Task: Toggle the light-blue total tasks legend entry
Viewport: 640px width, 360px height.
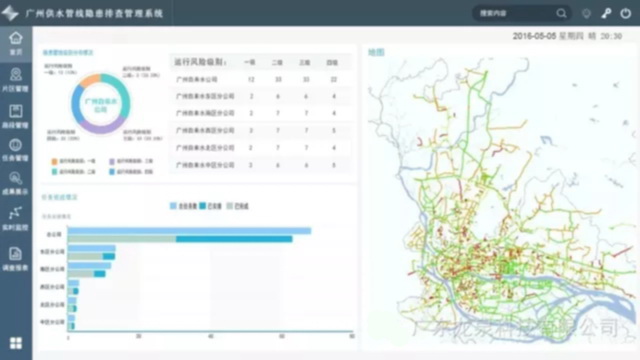Action: coord(183,206)
